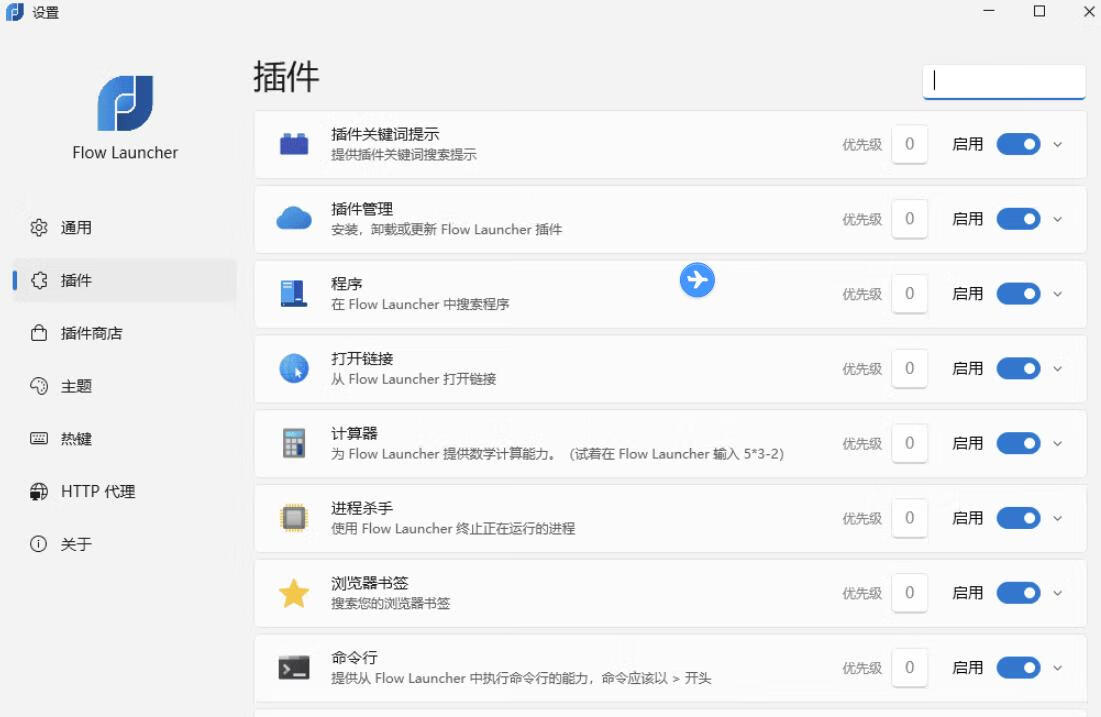Maximize the 设置 window

tap(1039, 11)
